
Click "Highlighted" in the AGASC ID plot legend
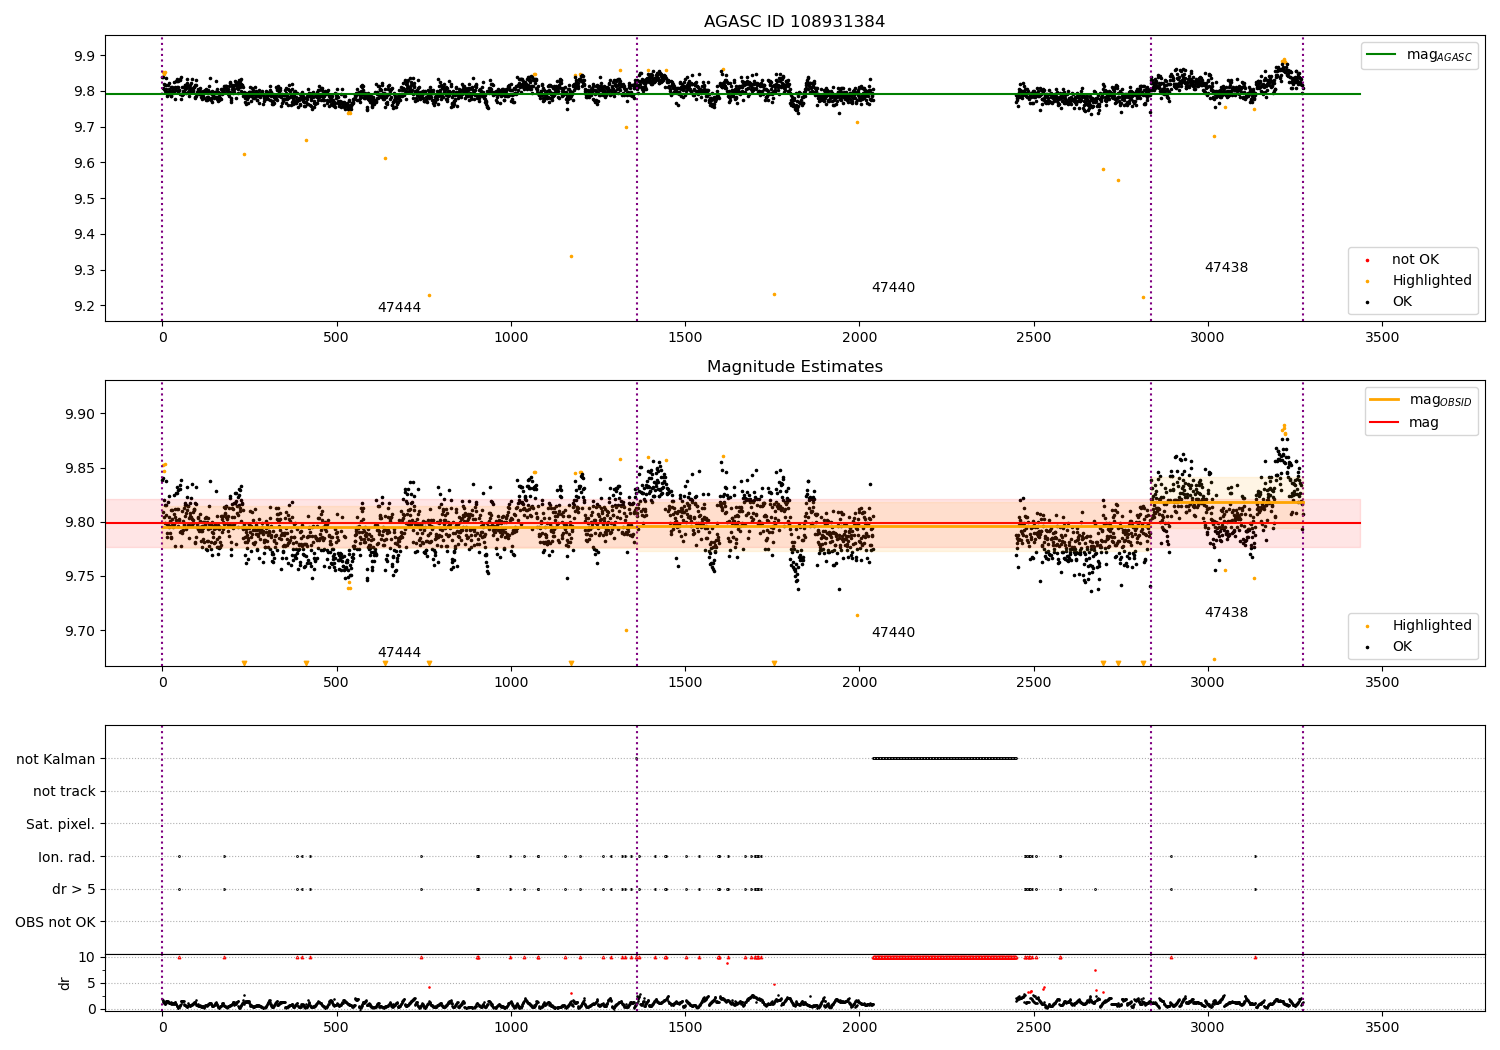point(1432,281)
